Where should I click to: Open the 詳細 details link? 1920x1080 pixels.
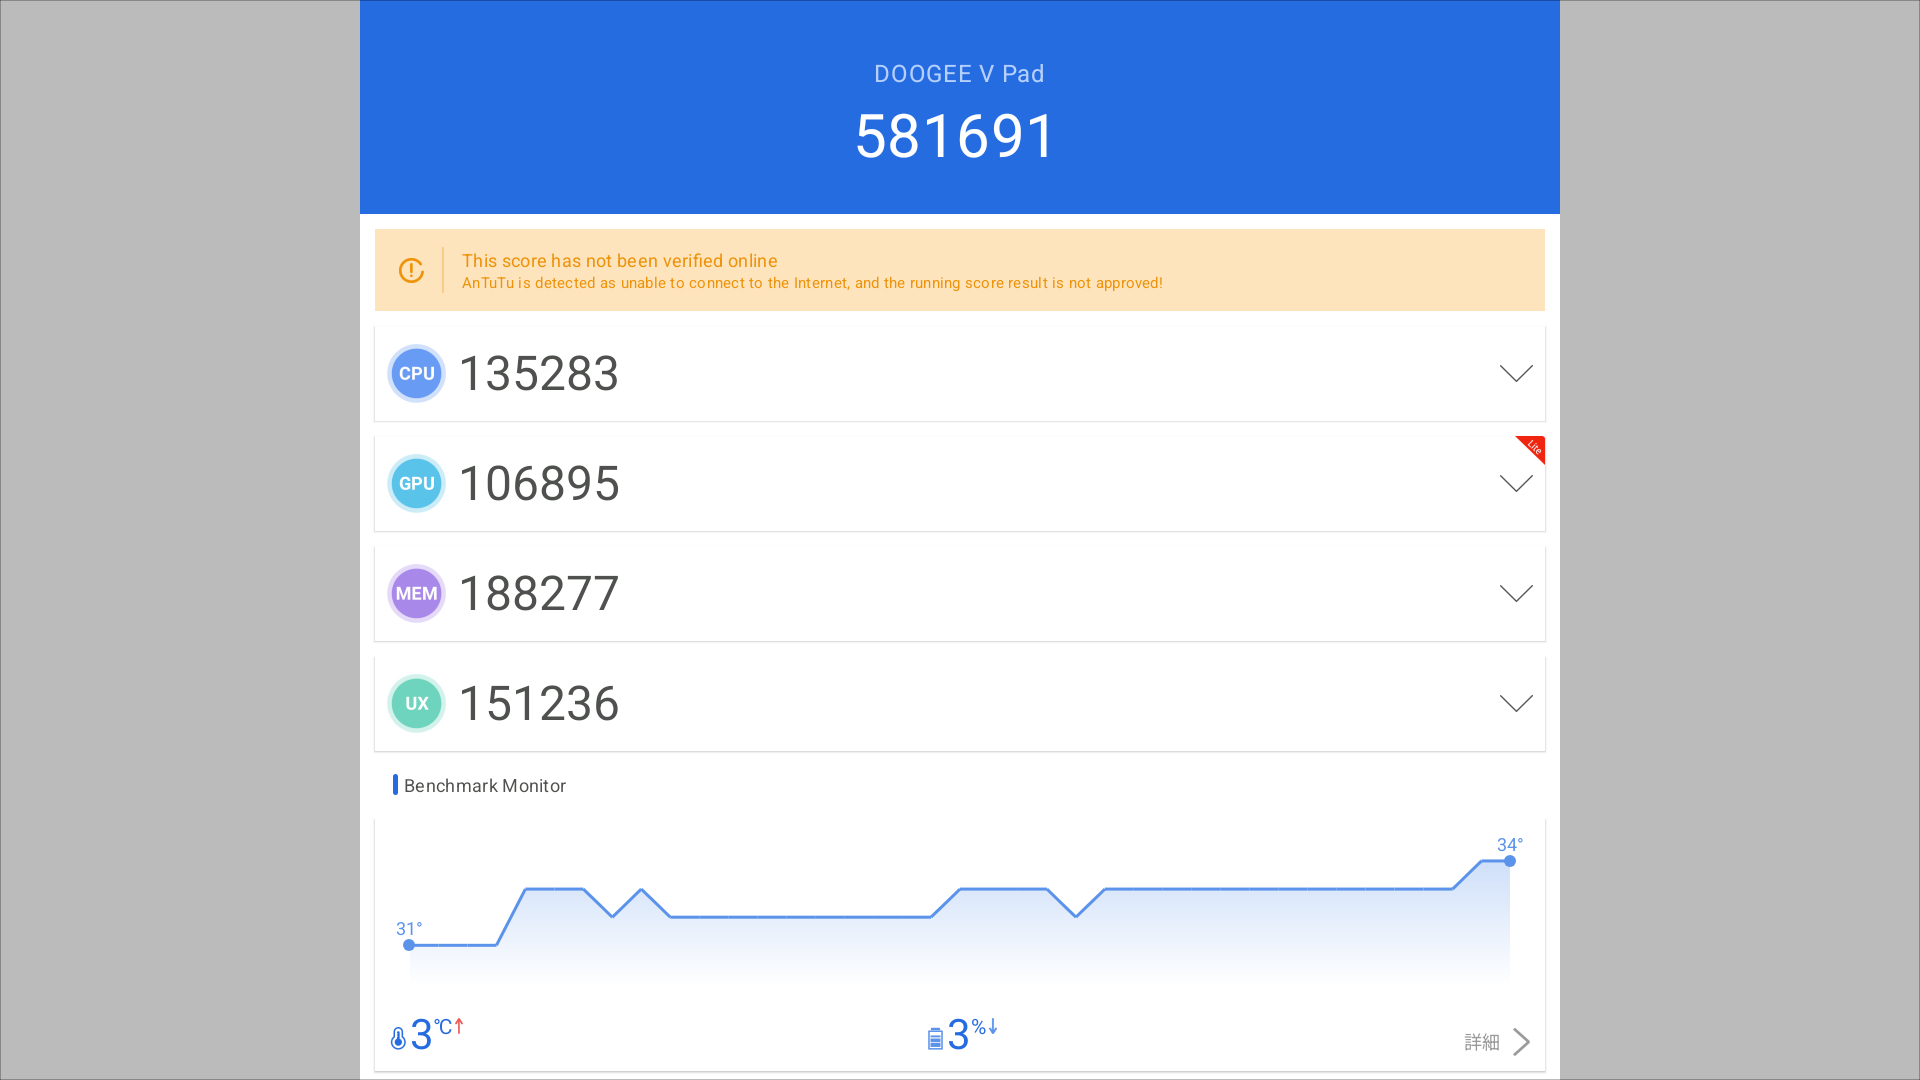[x=1482, y=1042]
